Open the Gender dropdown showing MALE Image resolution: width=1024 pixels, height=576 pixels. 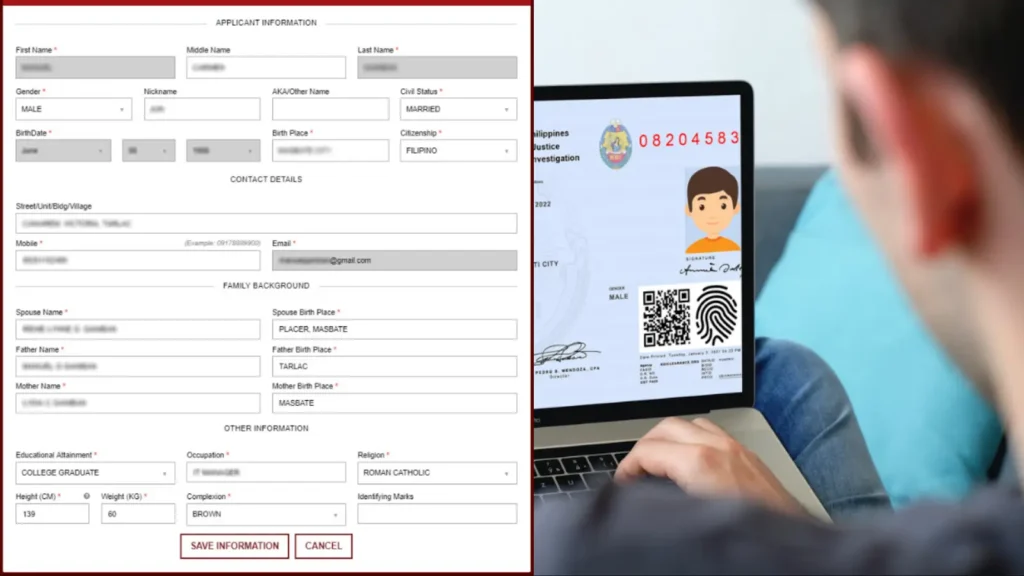click(73, 109)
